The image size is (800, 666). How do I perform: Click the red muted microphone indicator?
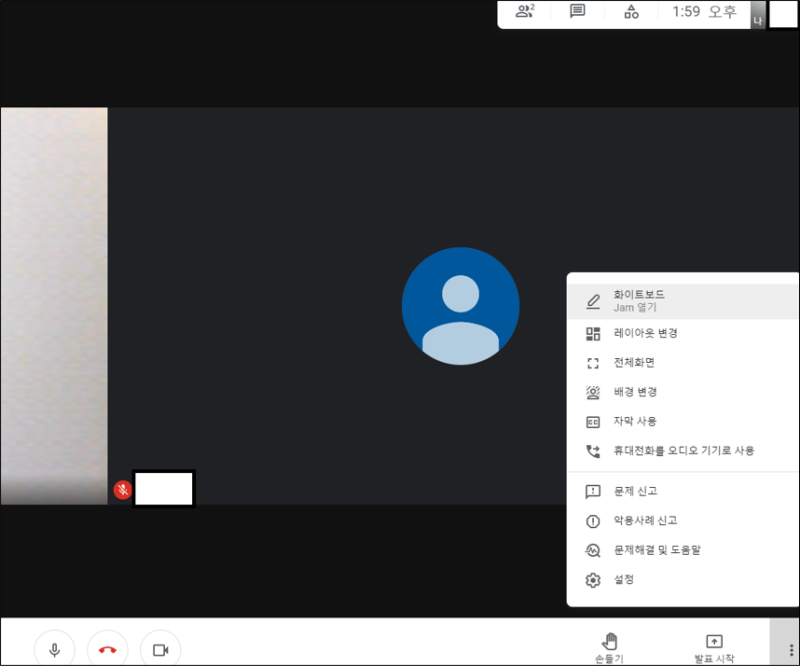click(122, 490)
